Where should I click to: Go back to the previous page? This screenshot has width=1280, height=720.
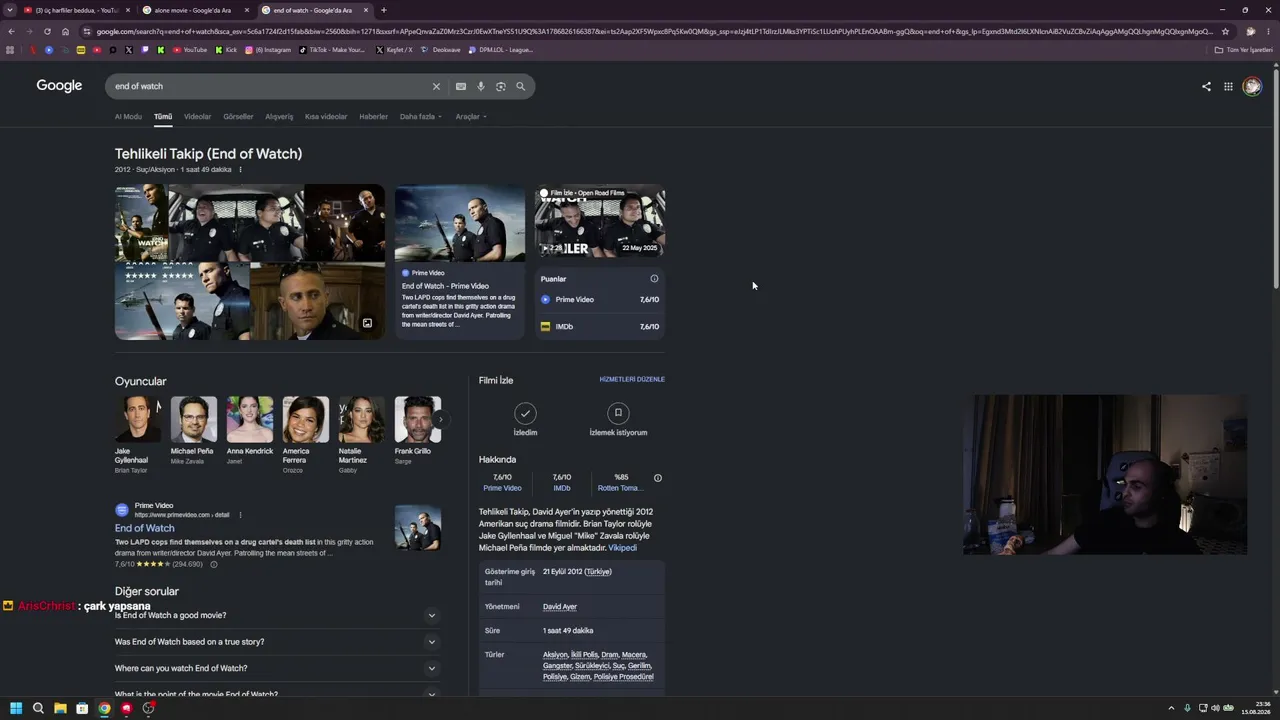11,31
